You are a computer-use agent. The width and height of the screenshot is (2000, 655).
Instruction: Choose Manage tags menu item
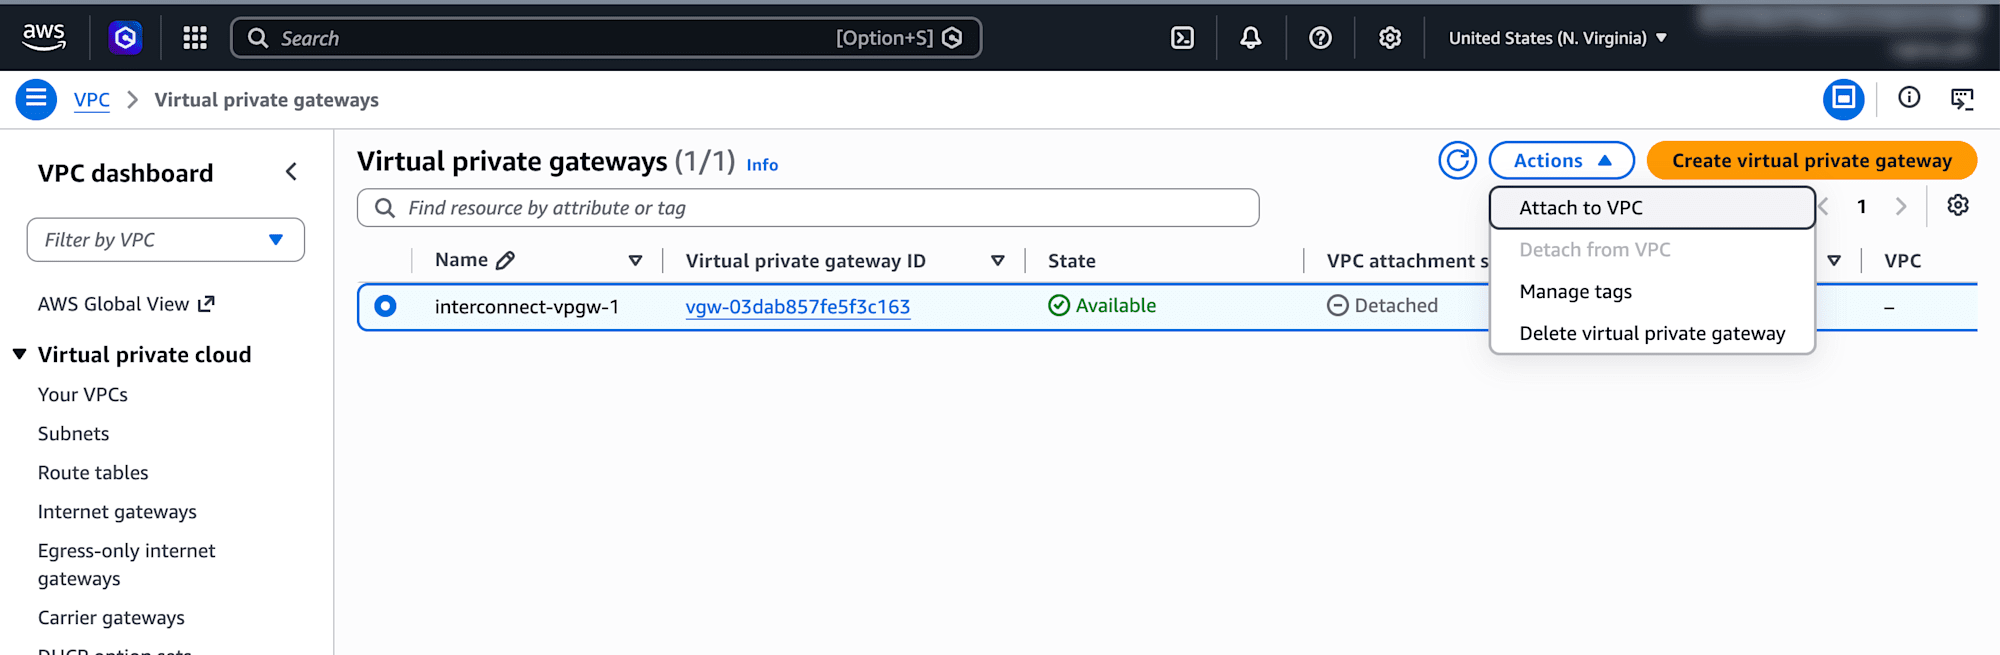(1652, 292)
